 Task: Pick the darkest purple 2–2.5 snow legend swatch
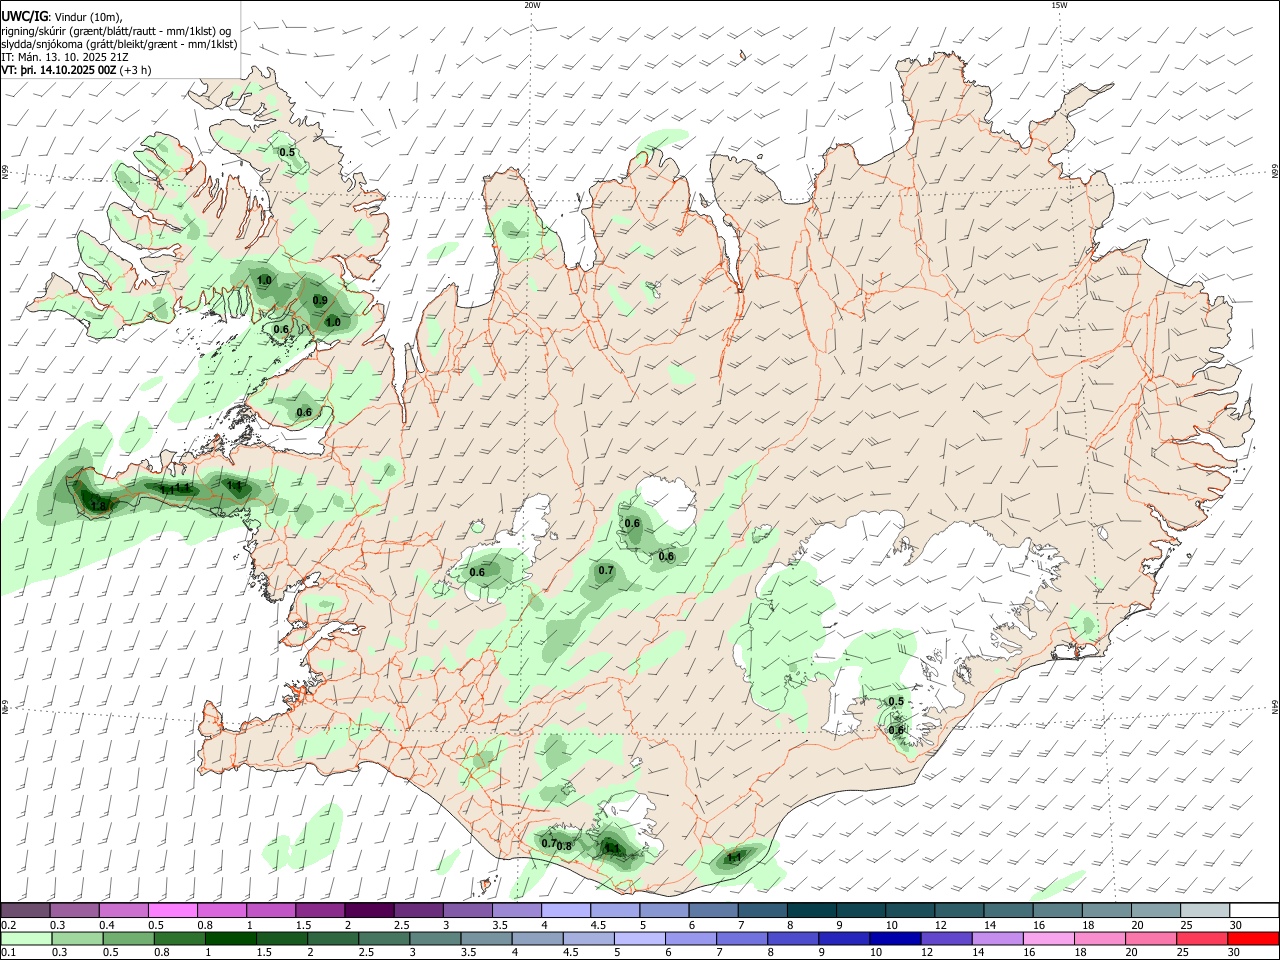tap(368, 910)
